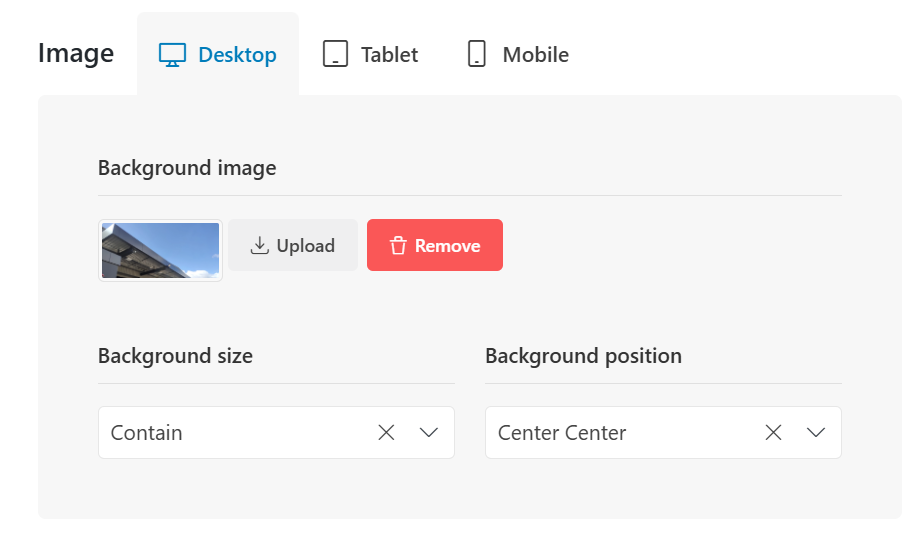Click the Background position label
Screen dimensions: 916x539
coord(584,356)
